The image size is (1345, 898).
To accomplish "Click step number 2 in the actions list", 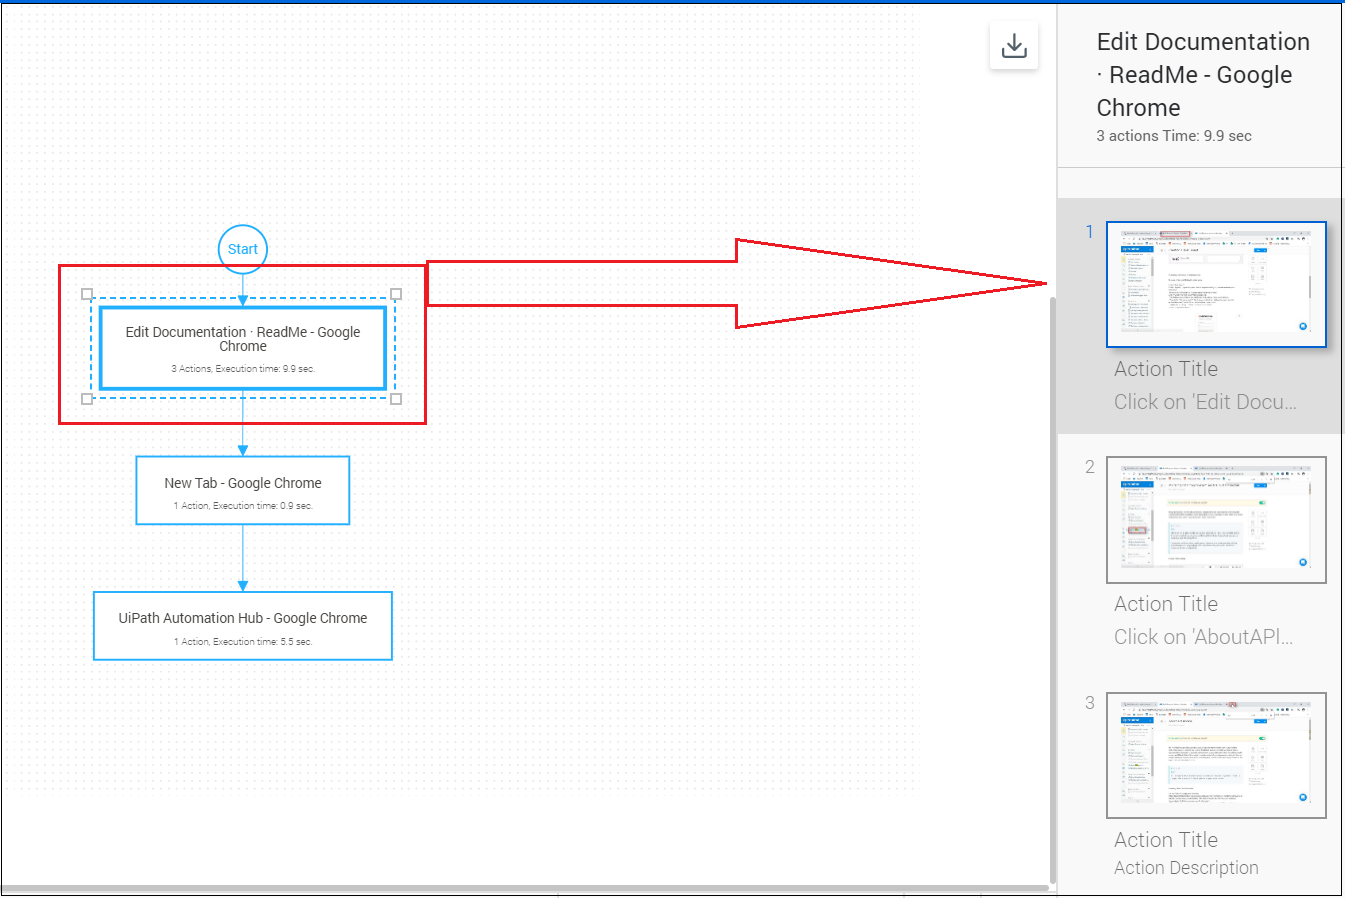I will [x=1090, y=467].
